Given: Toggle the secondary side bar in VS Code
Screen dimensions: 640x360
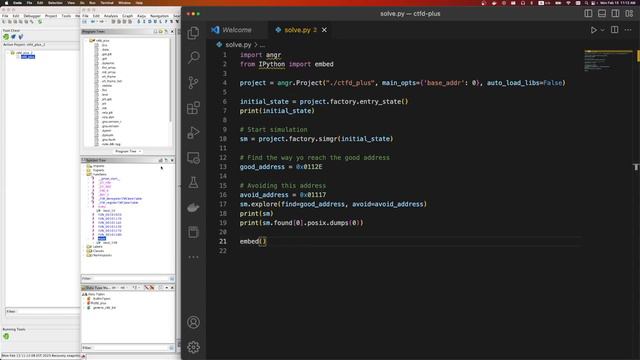Looking at the screenshot, I should pos(616,13).
